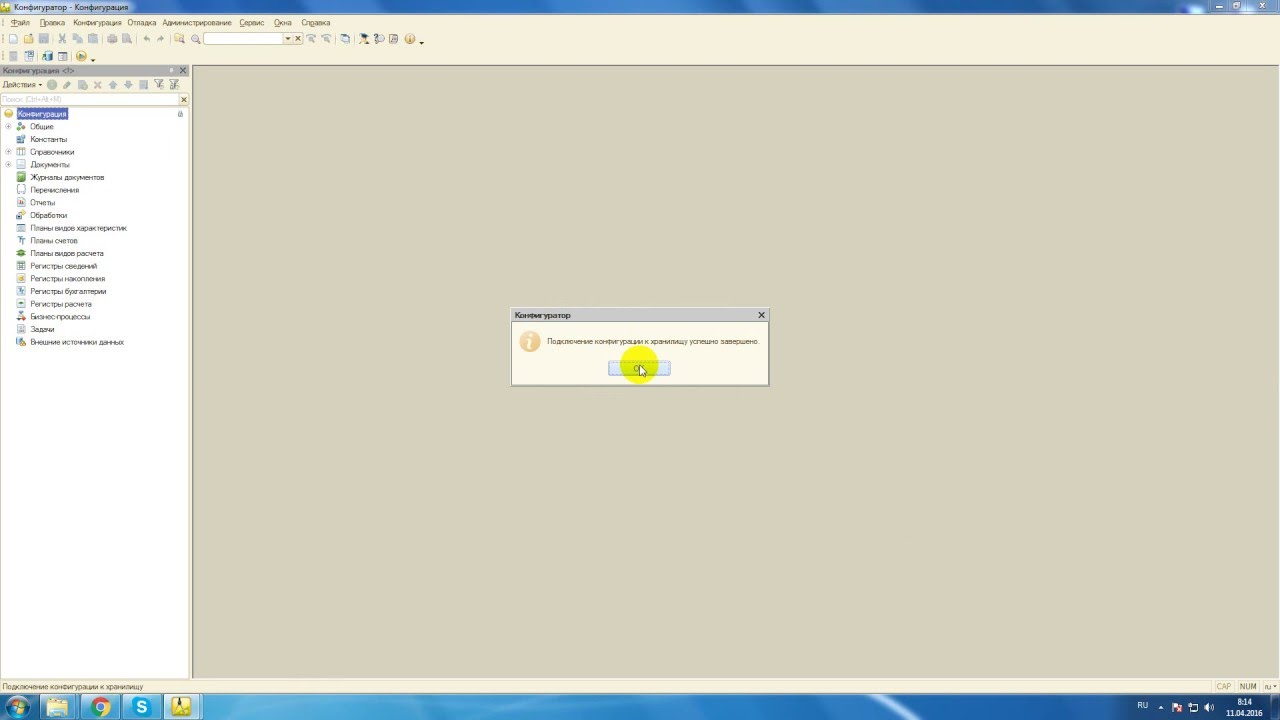This screenshot has height=720, width=1280.
Task: Select Планы видов характеристик in the tree
Action: point(79,228)
